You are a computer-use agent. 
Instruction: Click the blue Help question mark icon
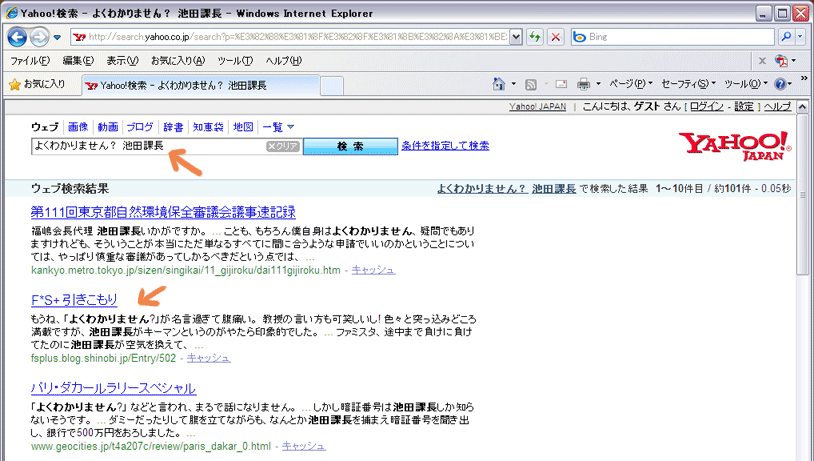780,84
